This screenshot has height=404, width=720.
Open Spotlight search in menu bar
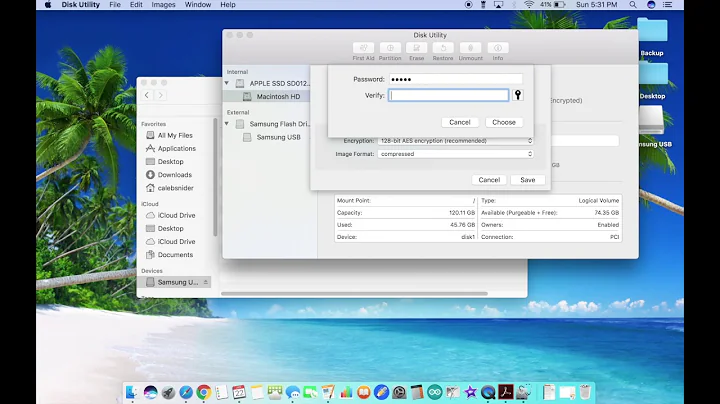point(633,5)
